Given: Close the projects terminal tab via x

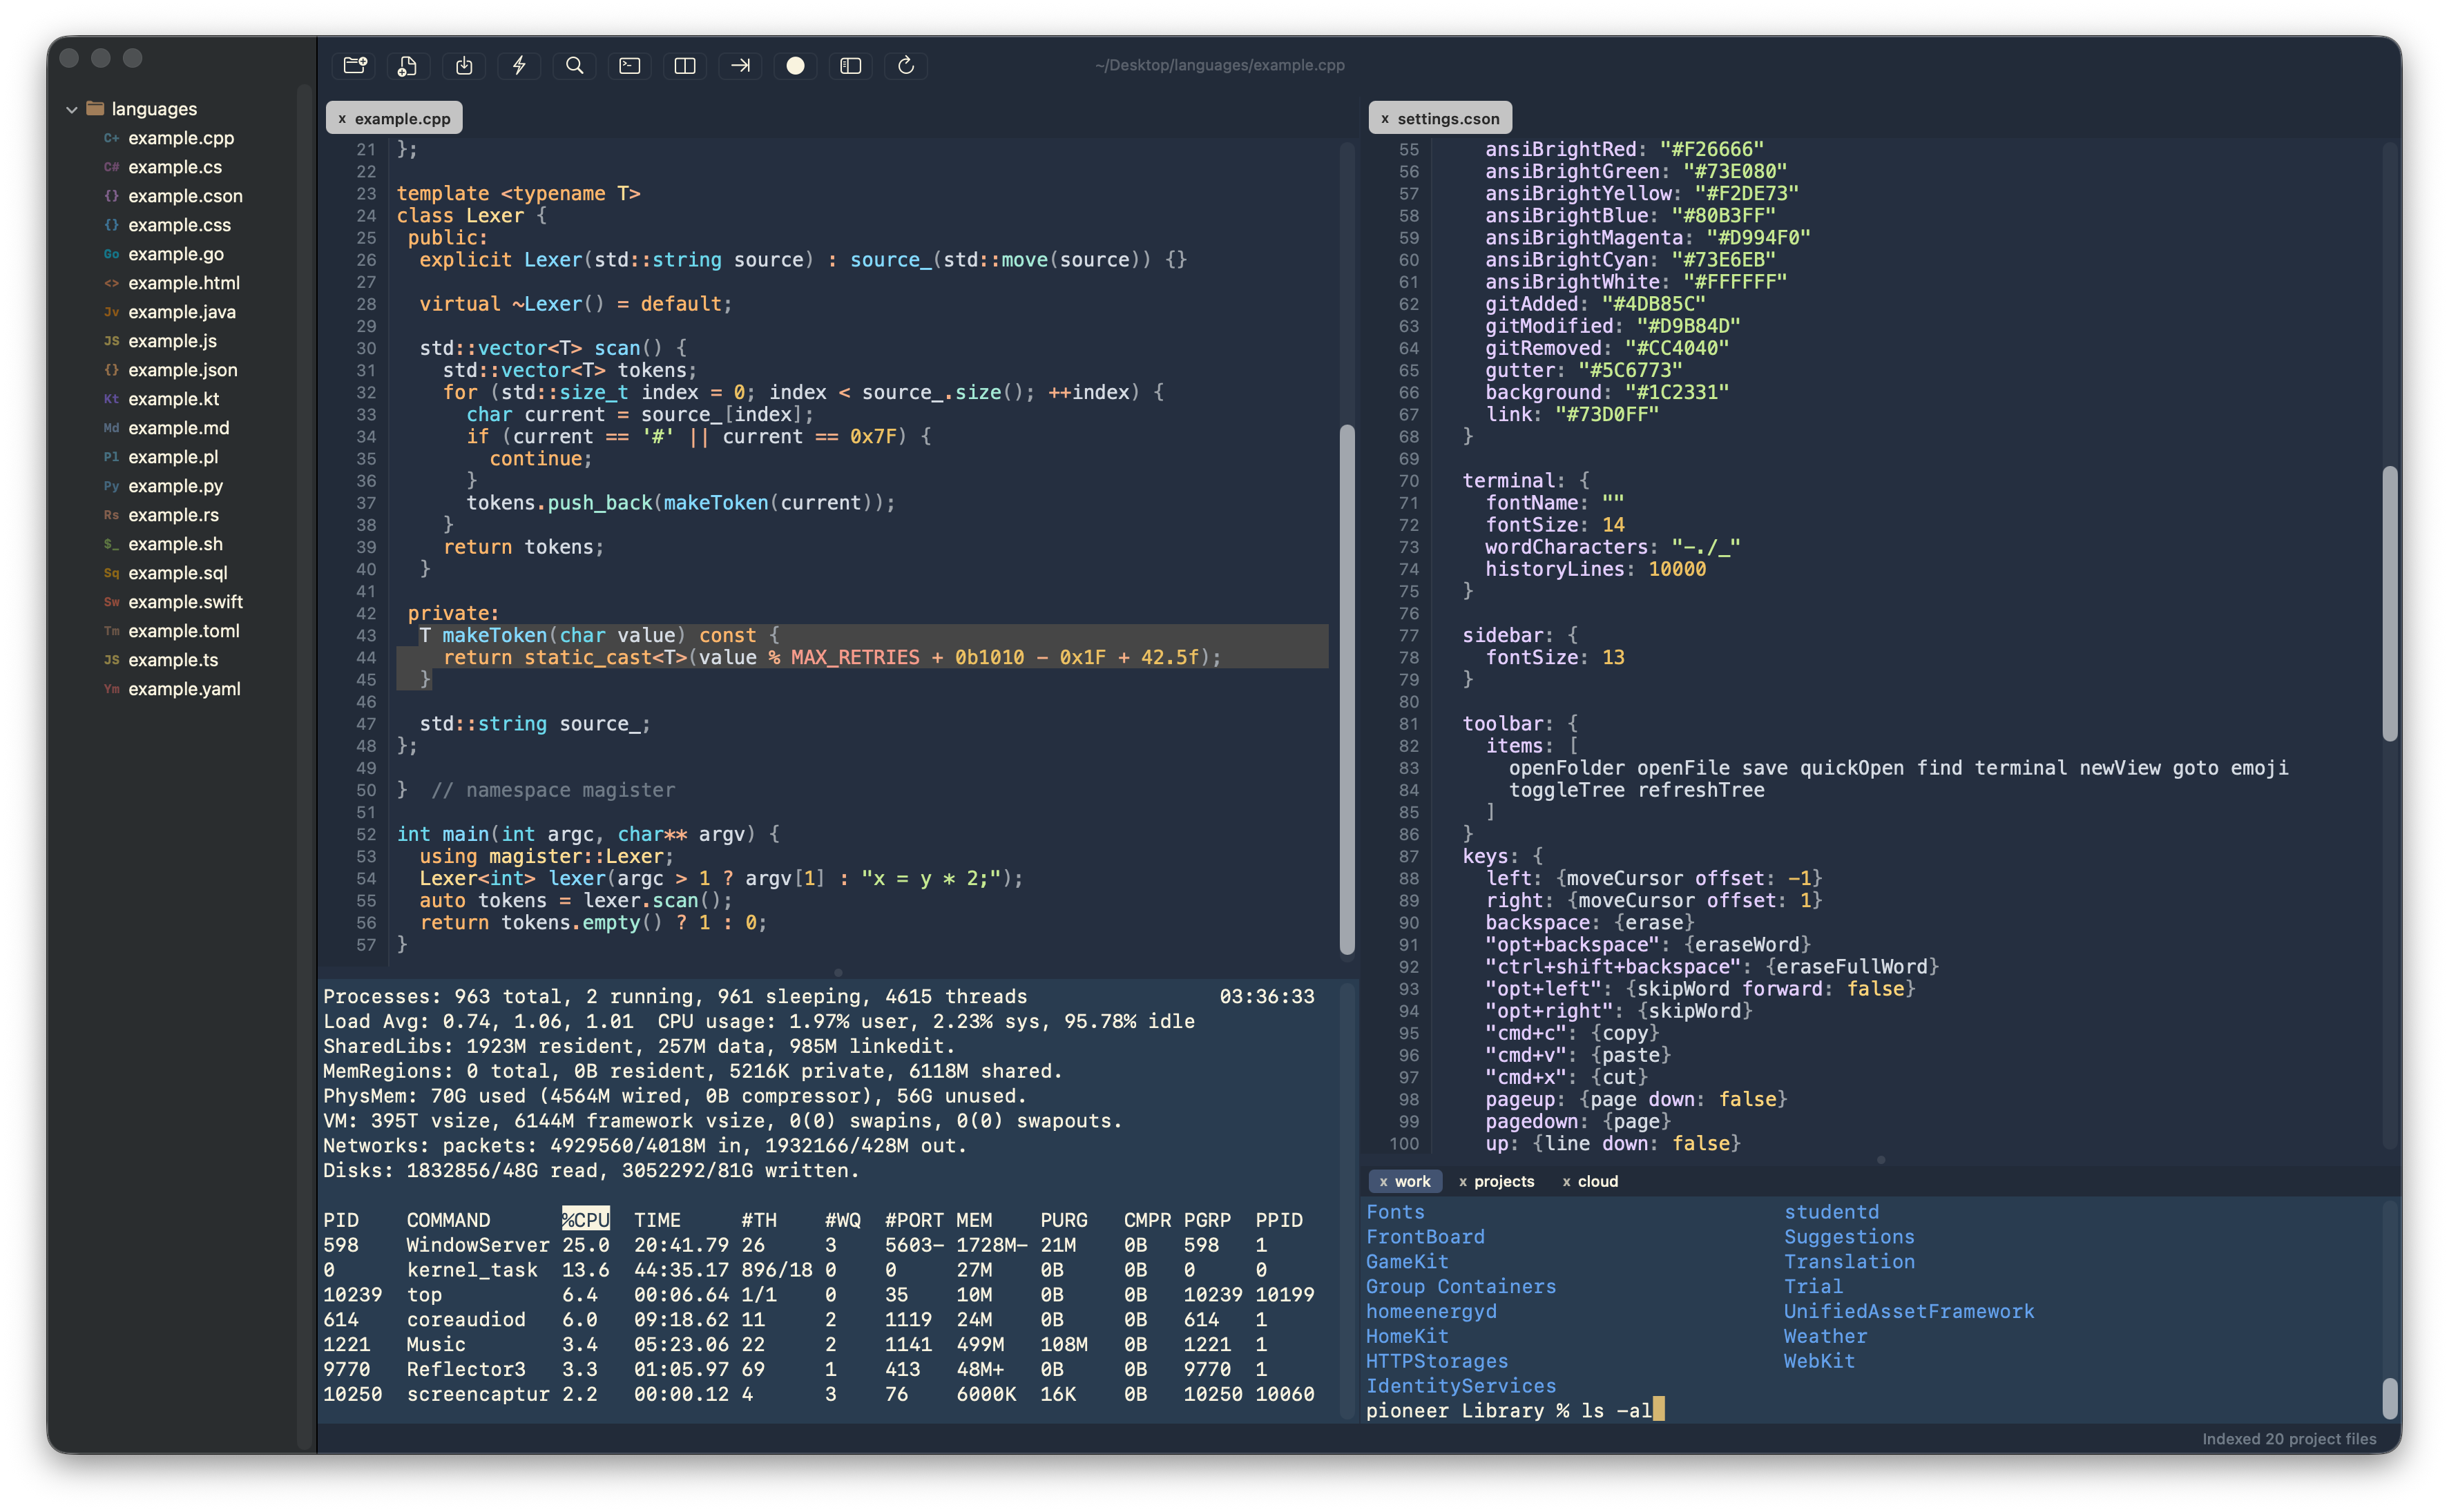Looking at the screenshot, I should tap(1463, 1182).
